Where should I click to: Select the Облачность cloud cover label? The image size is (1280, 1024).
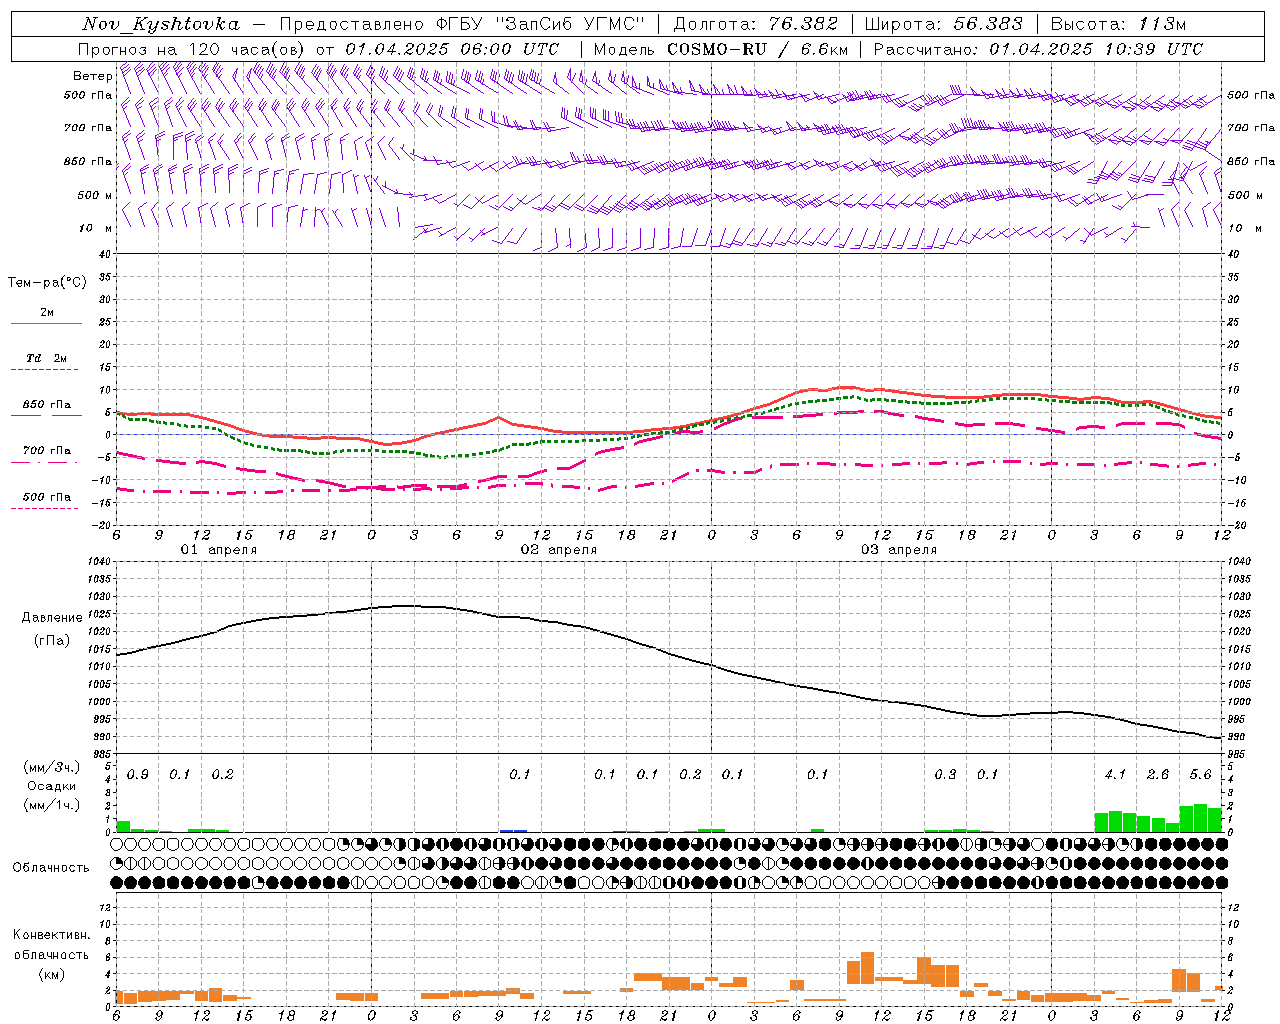[51, 868]
